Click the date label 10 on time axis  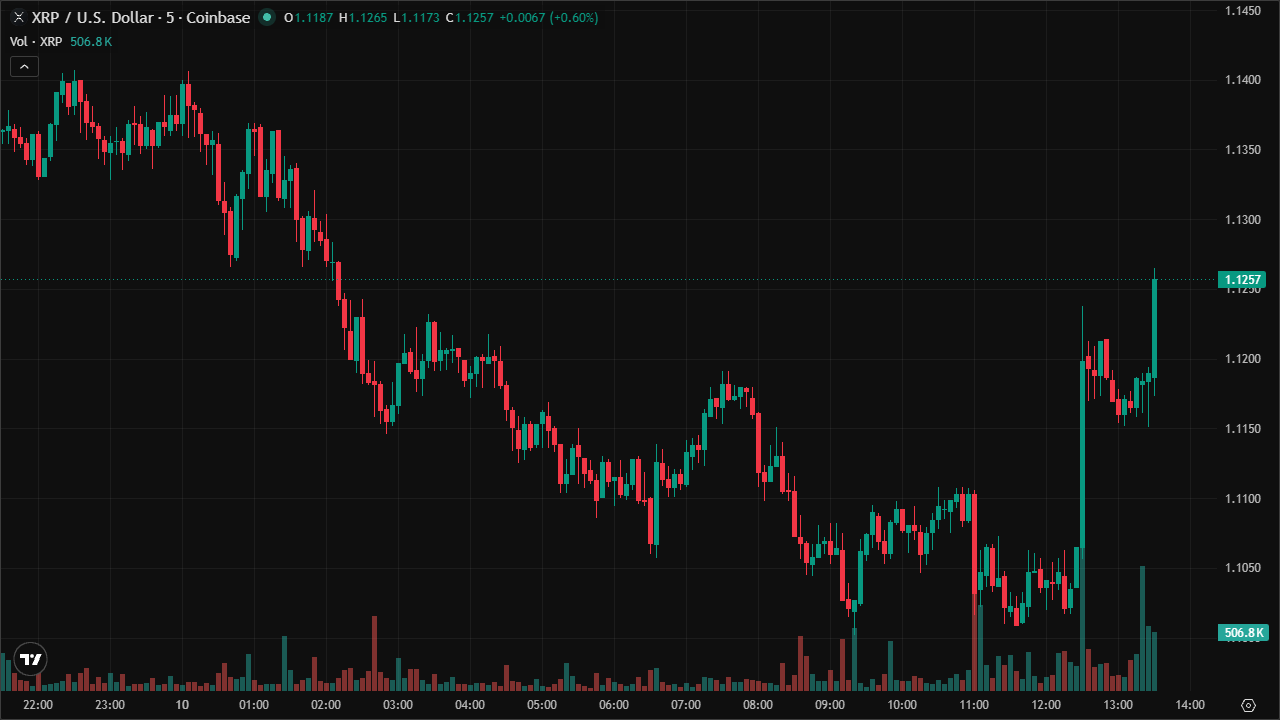tap(182, 705)
